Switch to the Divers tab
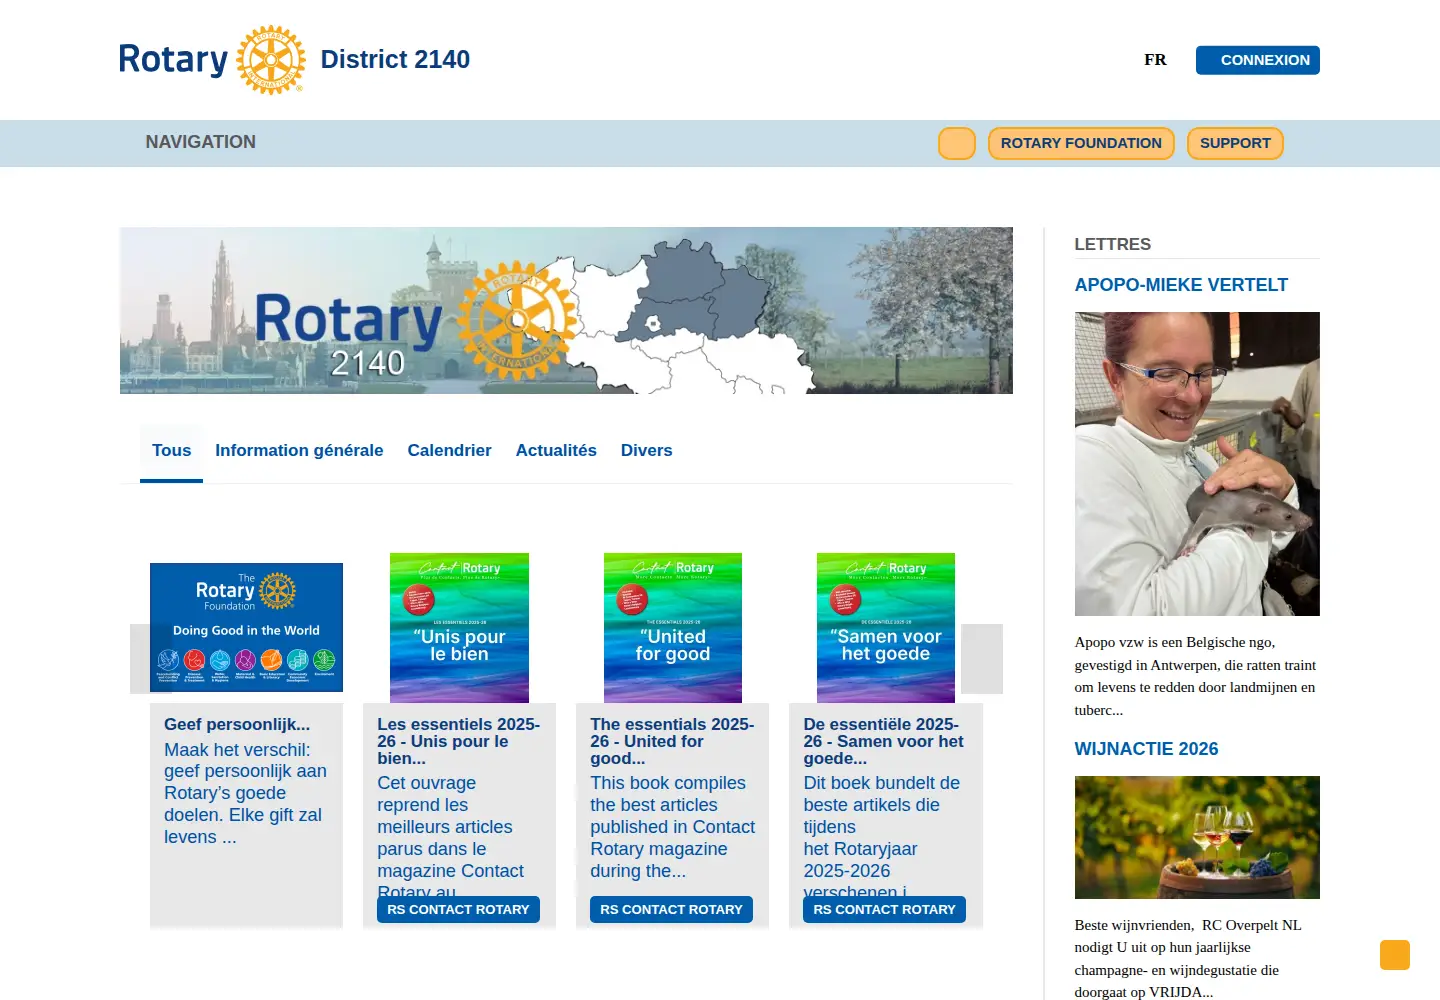The image size is (1440, 1000). [646, 451]
